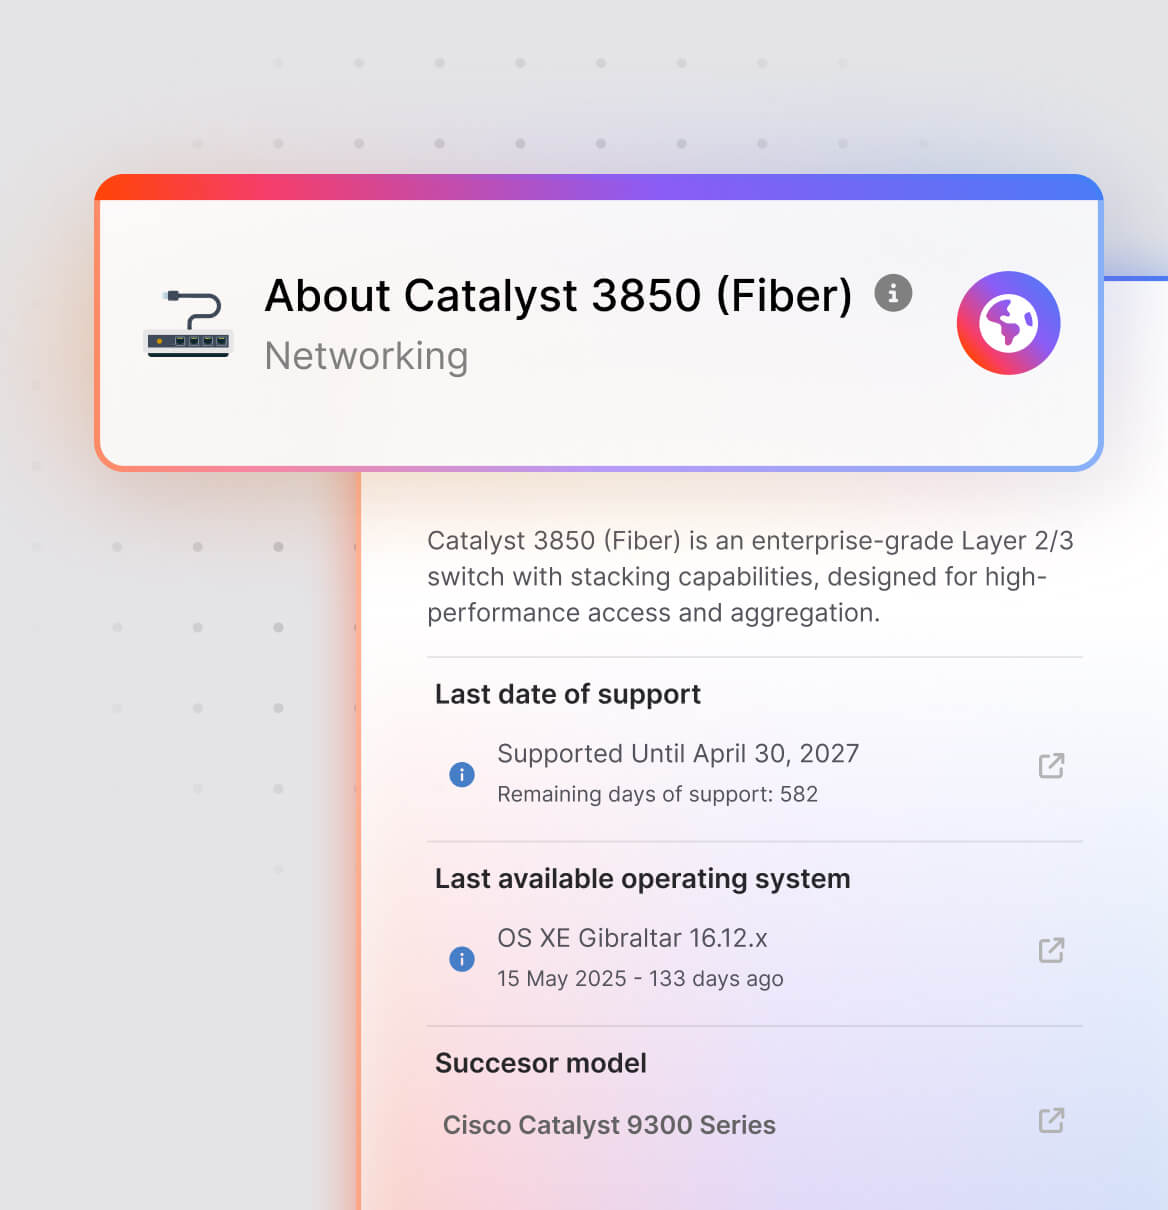Open the gradient globe icon button
1168x1210 pixels.
tap(1008, 323)
